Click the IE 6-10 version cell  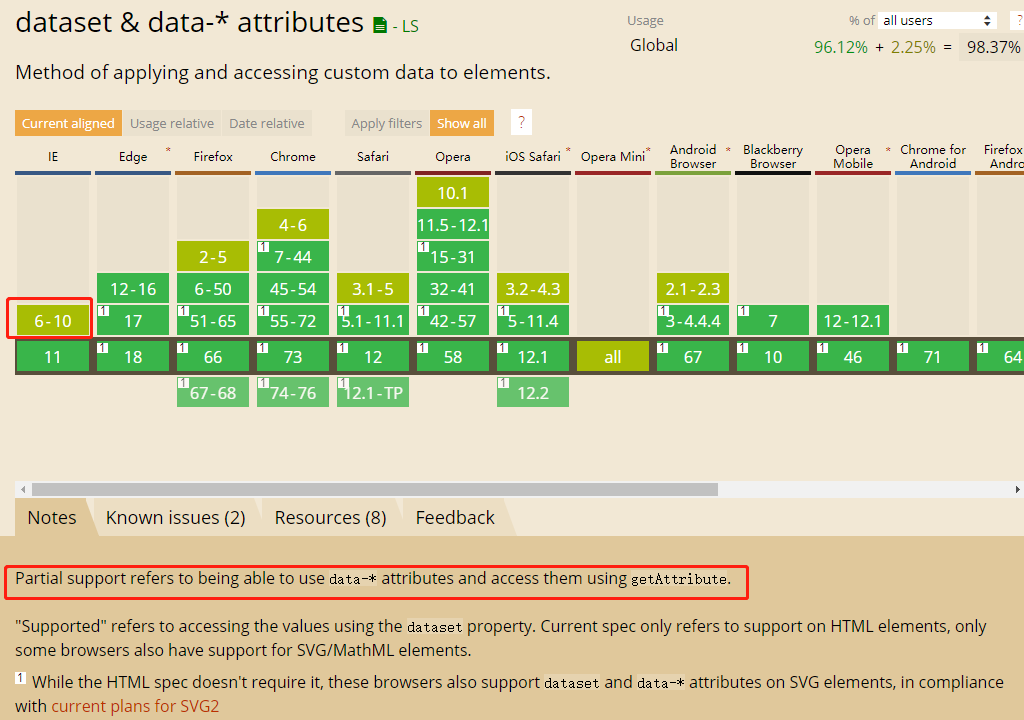click(x=53, y=321)
